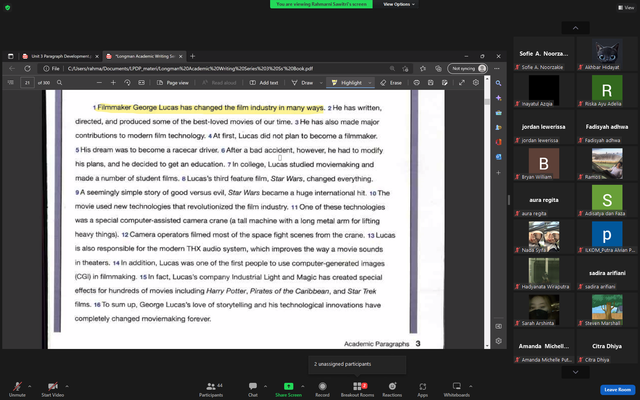Enter PDF full screen mode
Viewport: 640px width, 400px height.
[x=462, y=82]
